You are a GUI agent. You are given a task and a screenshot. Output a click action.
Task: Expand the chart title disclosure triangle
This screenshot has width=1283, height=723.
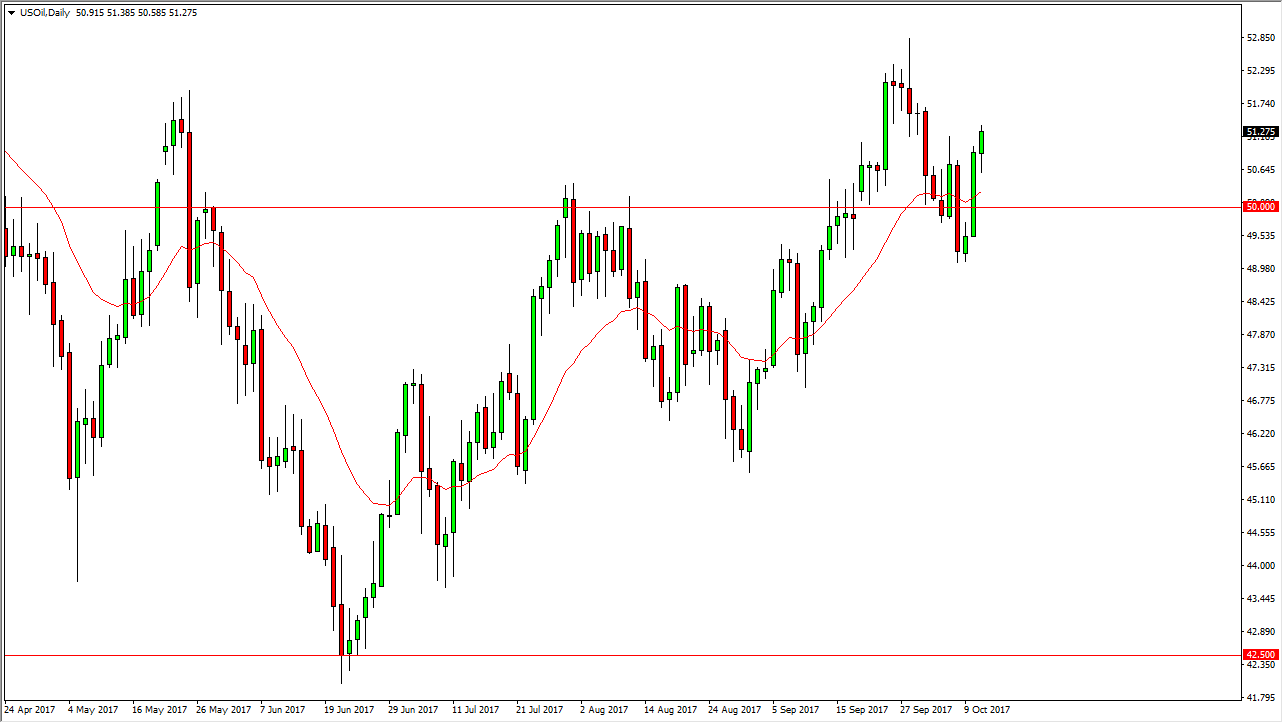[x=10, y=14]
